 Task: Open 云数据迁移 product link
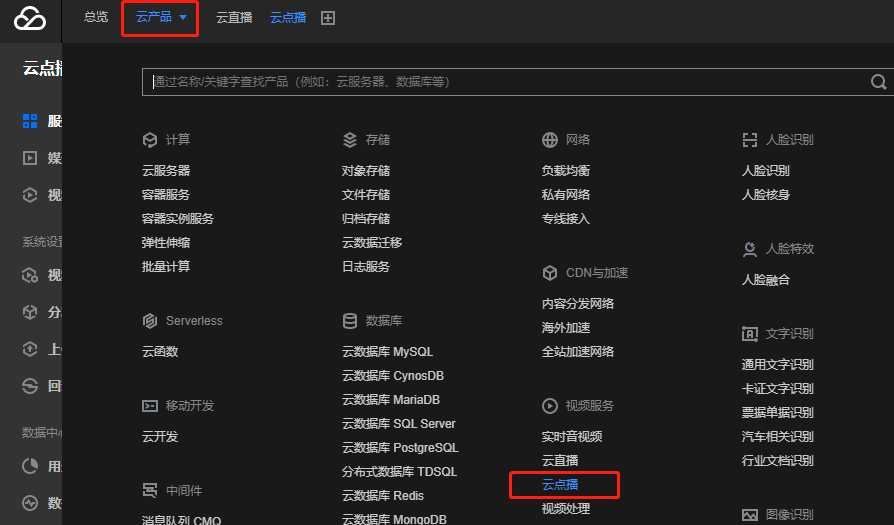point(372,242)
